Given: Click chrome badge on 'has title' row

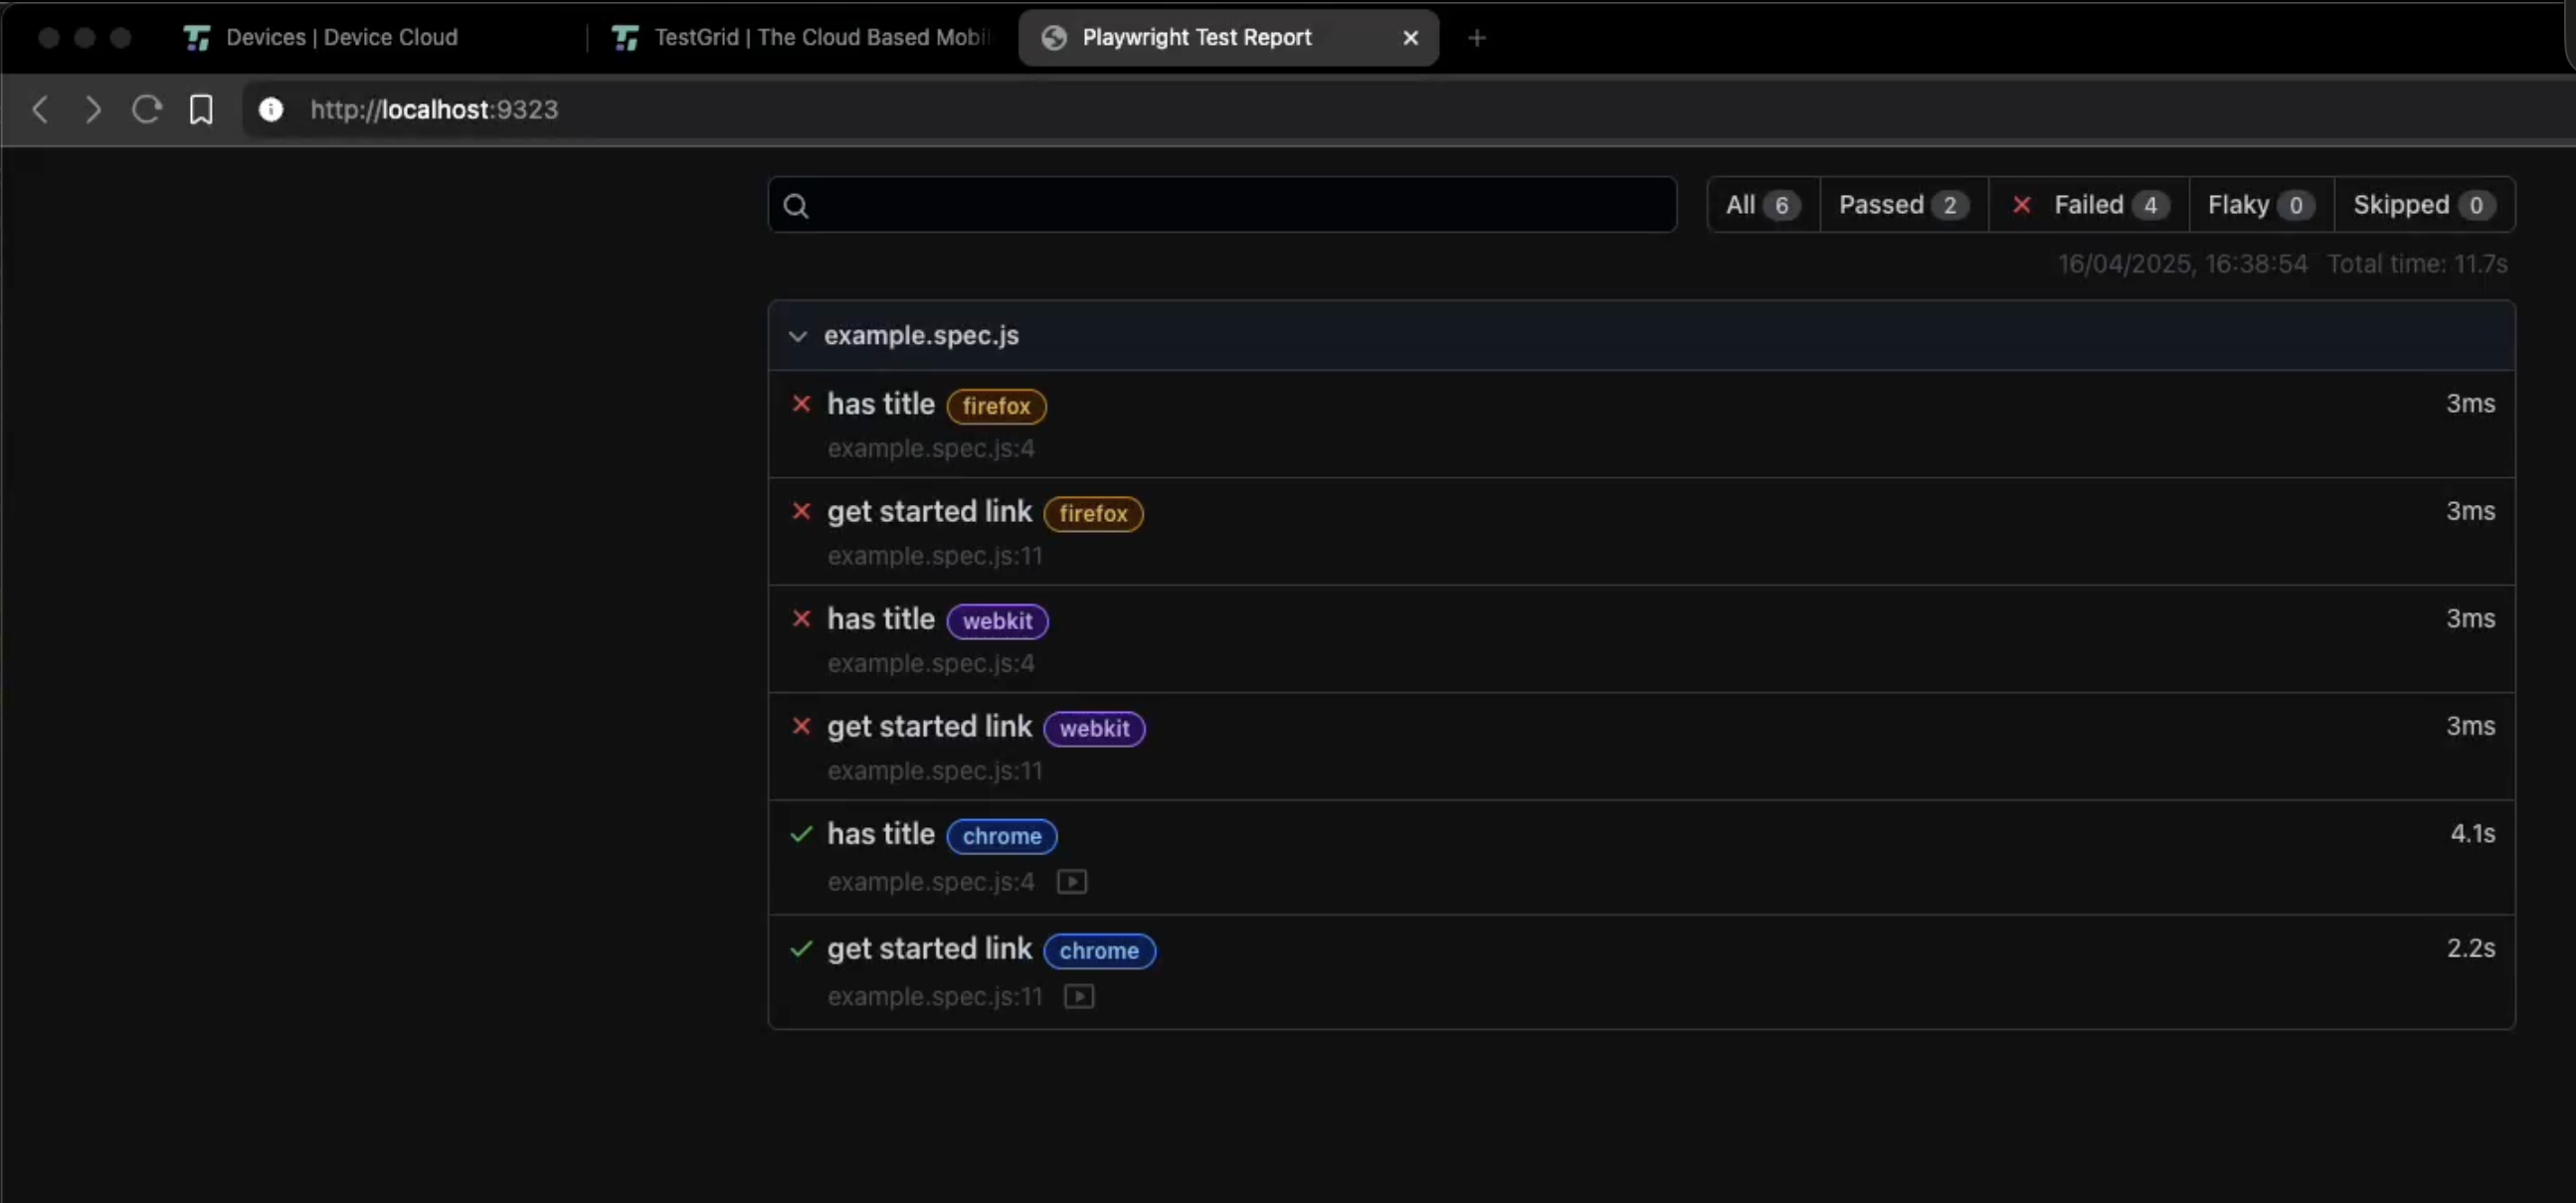Looking at the screenshot, I should (1002, 836).
